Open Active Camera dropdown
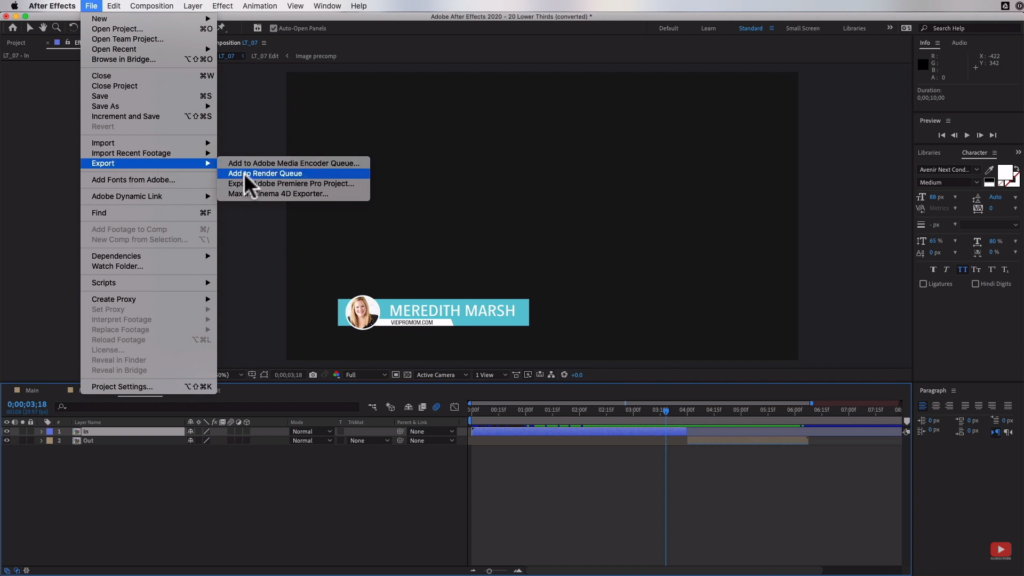Screen dimensions: 1024x576 pos(442,375)
